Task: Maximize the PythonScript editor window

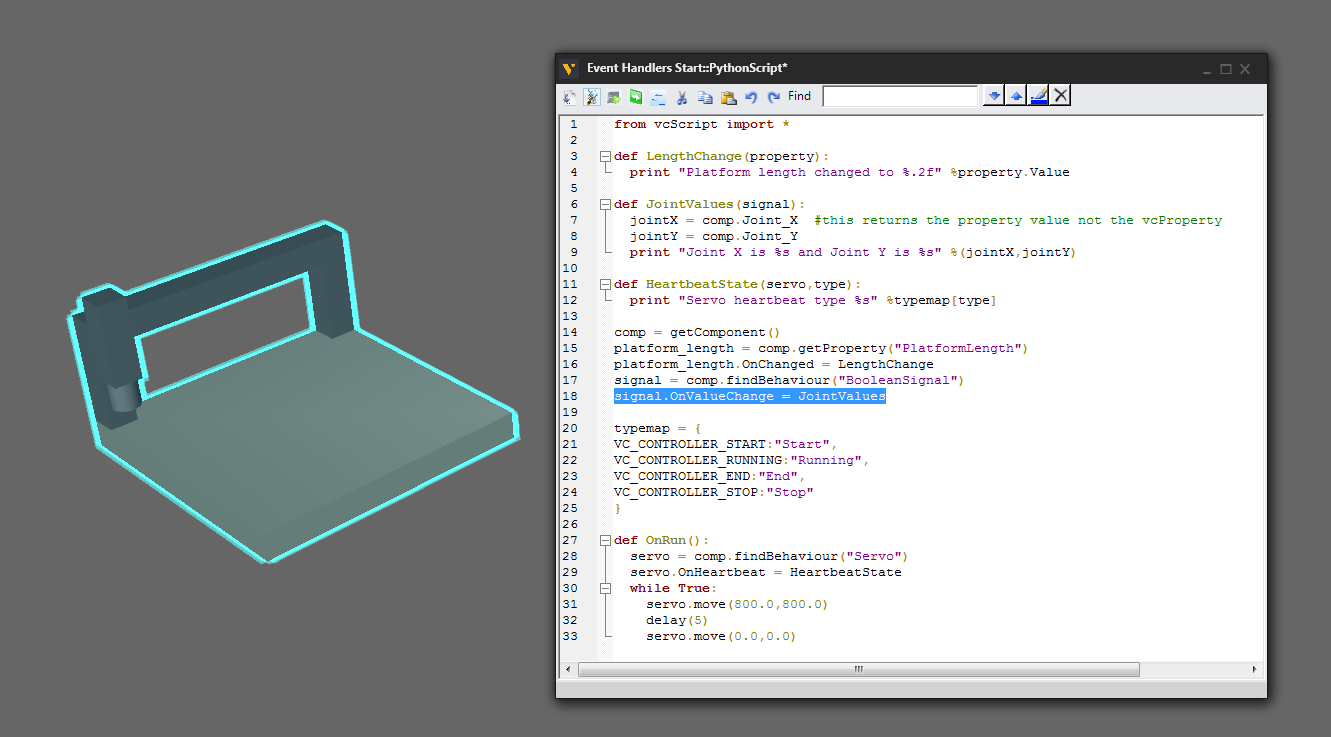Action: click(x=1226, y=69)
